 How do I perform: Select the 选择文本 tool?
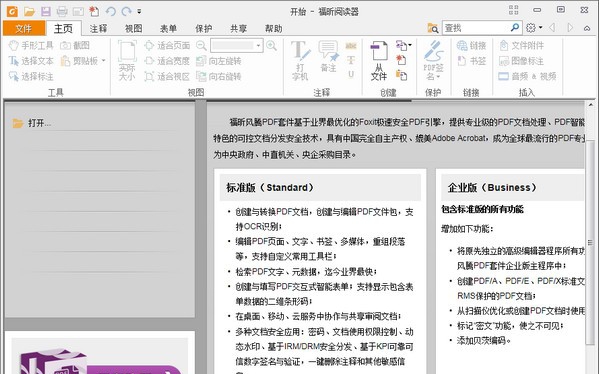pyautogui.click(x=31, y=61)
